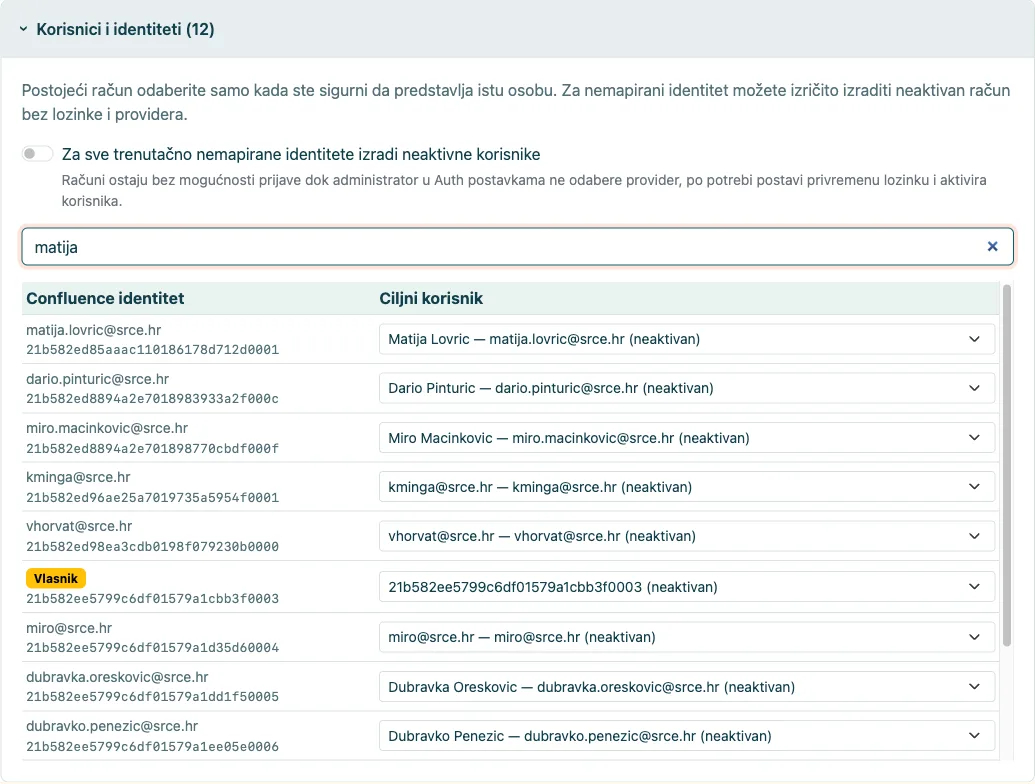Select dubravko.penezic@srce.hr identity text

[112, 726]
